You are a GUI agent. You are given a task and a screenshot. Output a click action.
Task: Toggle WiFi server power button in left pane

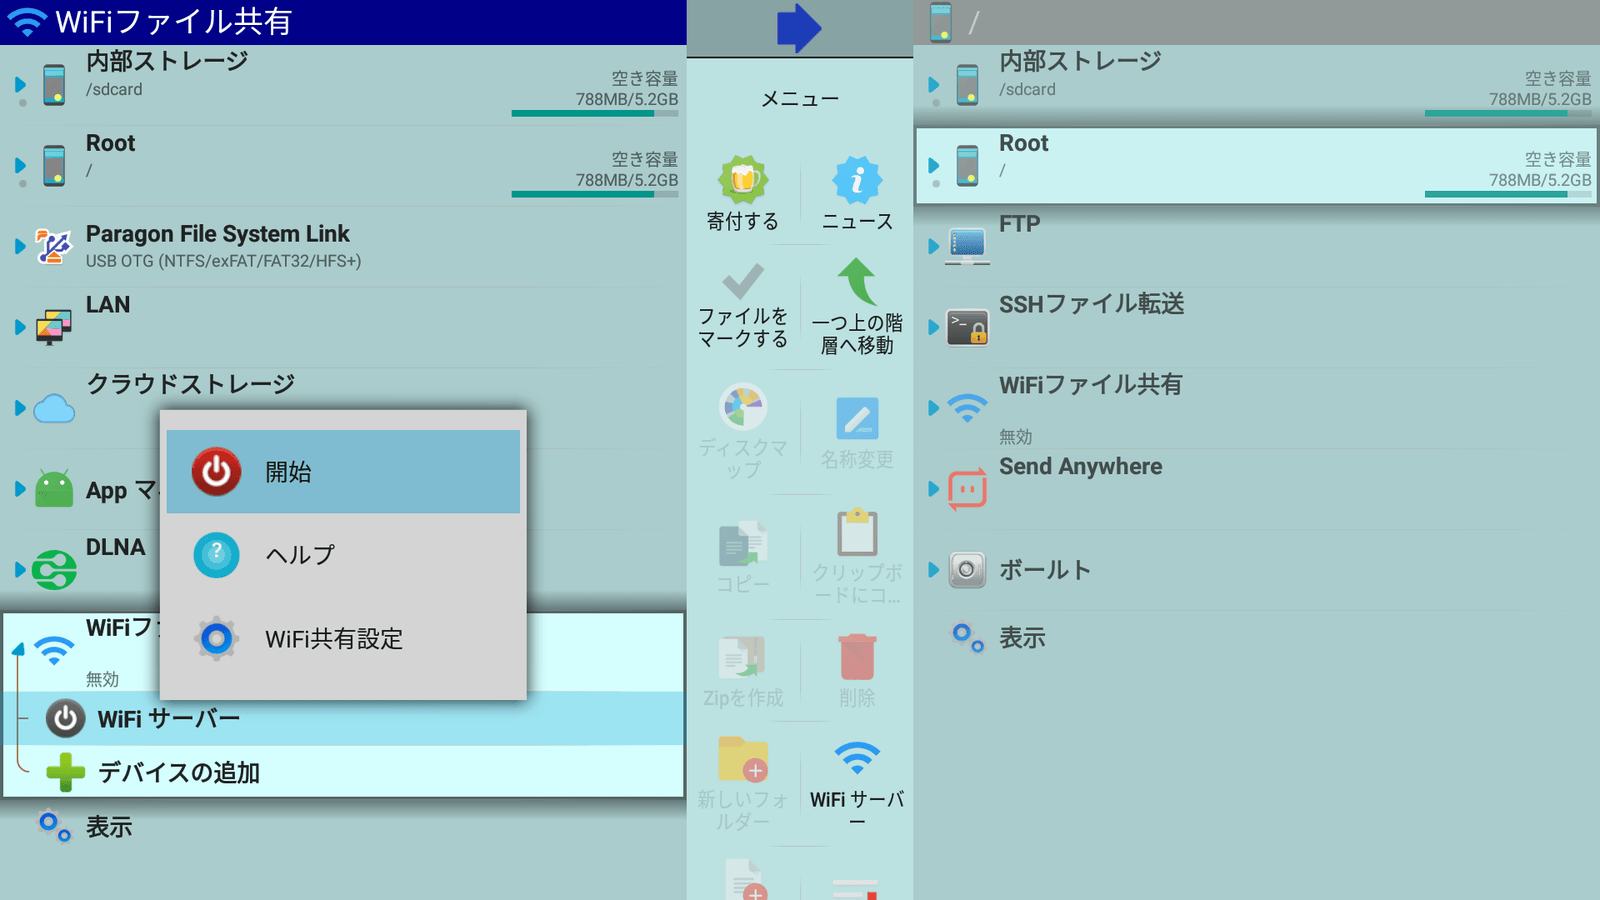tap(65, 719)
